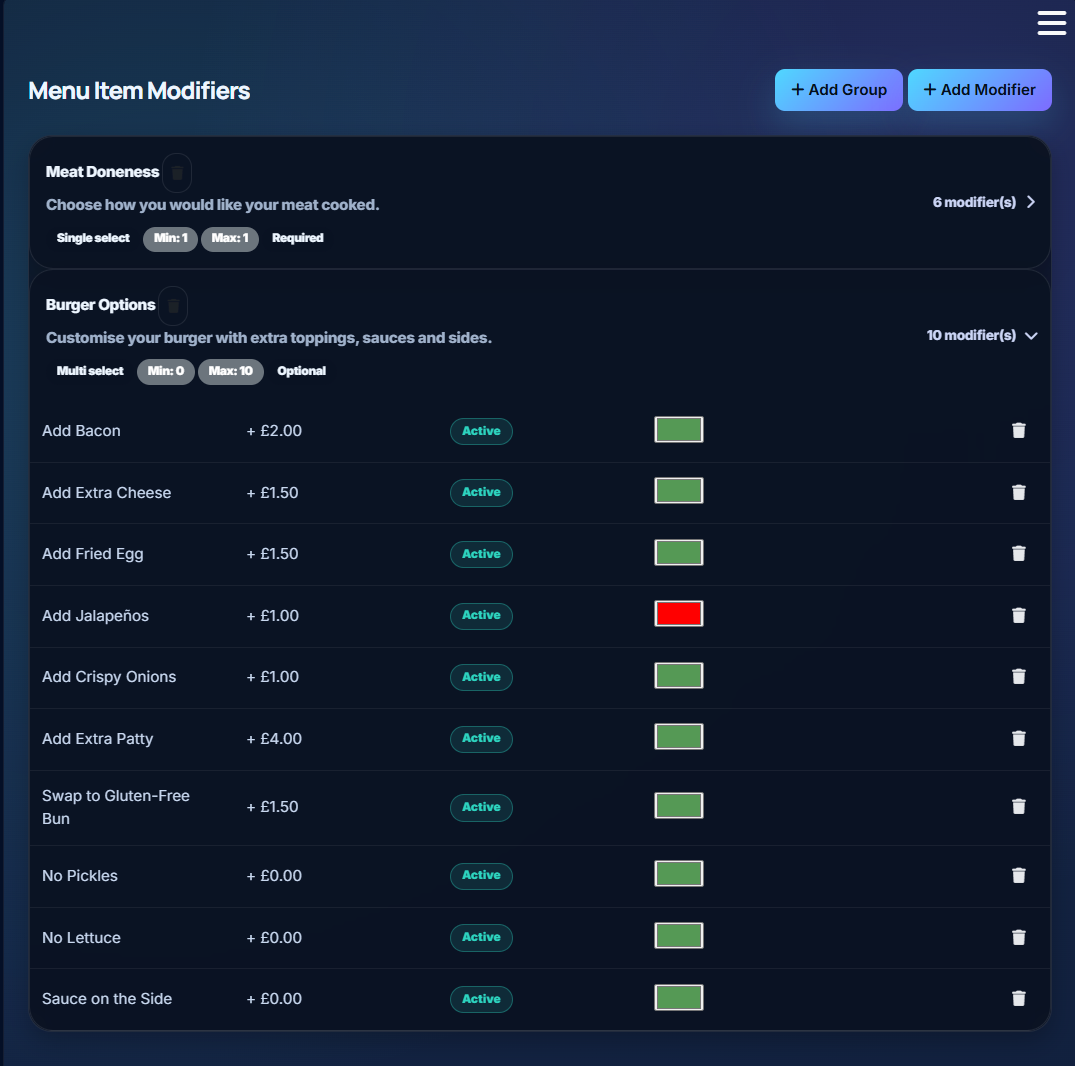
Task: Toggle Active status for Add Crispy Onions
Action: [x=481, y=677]
